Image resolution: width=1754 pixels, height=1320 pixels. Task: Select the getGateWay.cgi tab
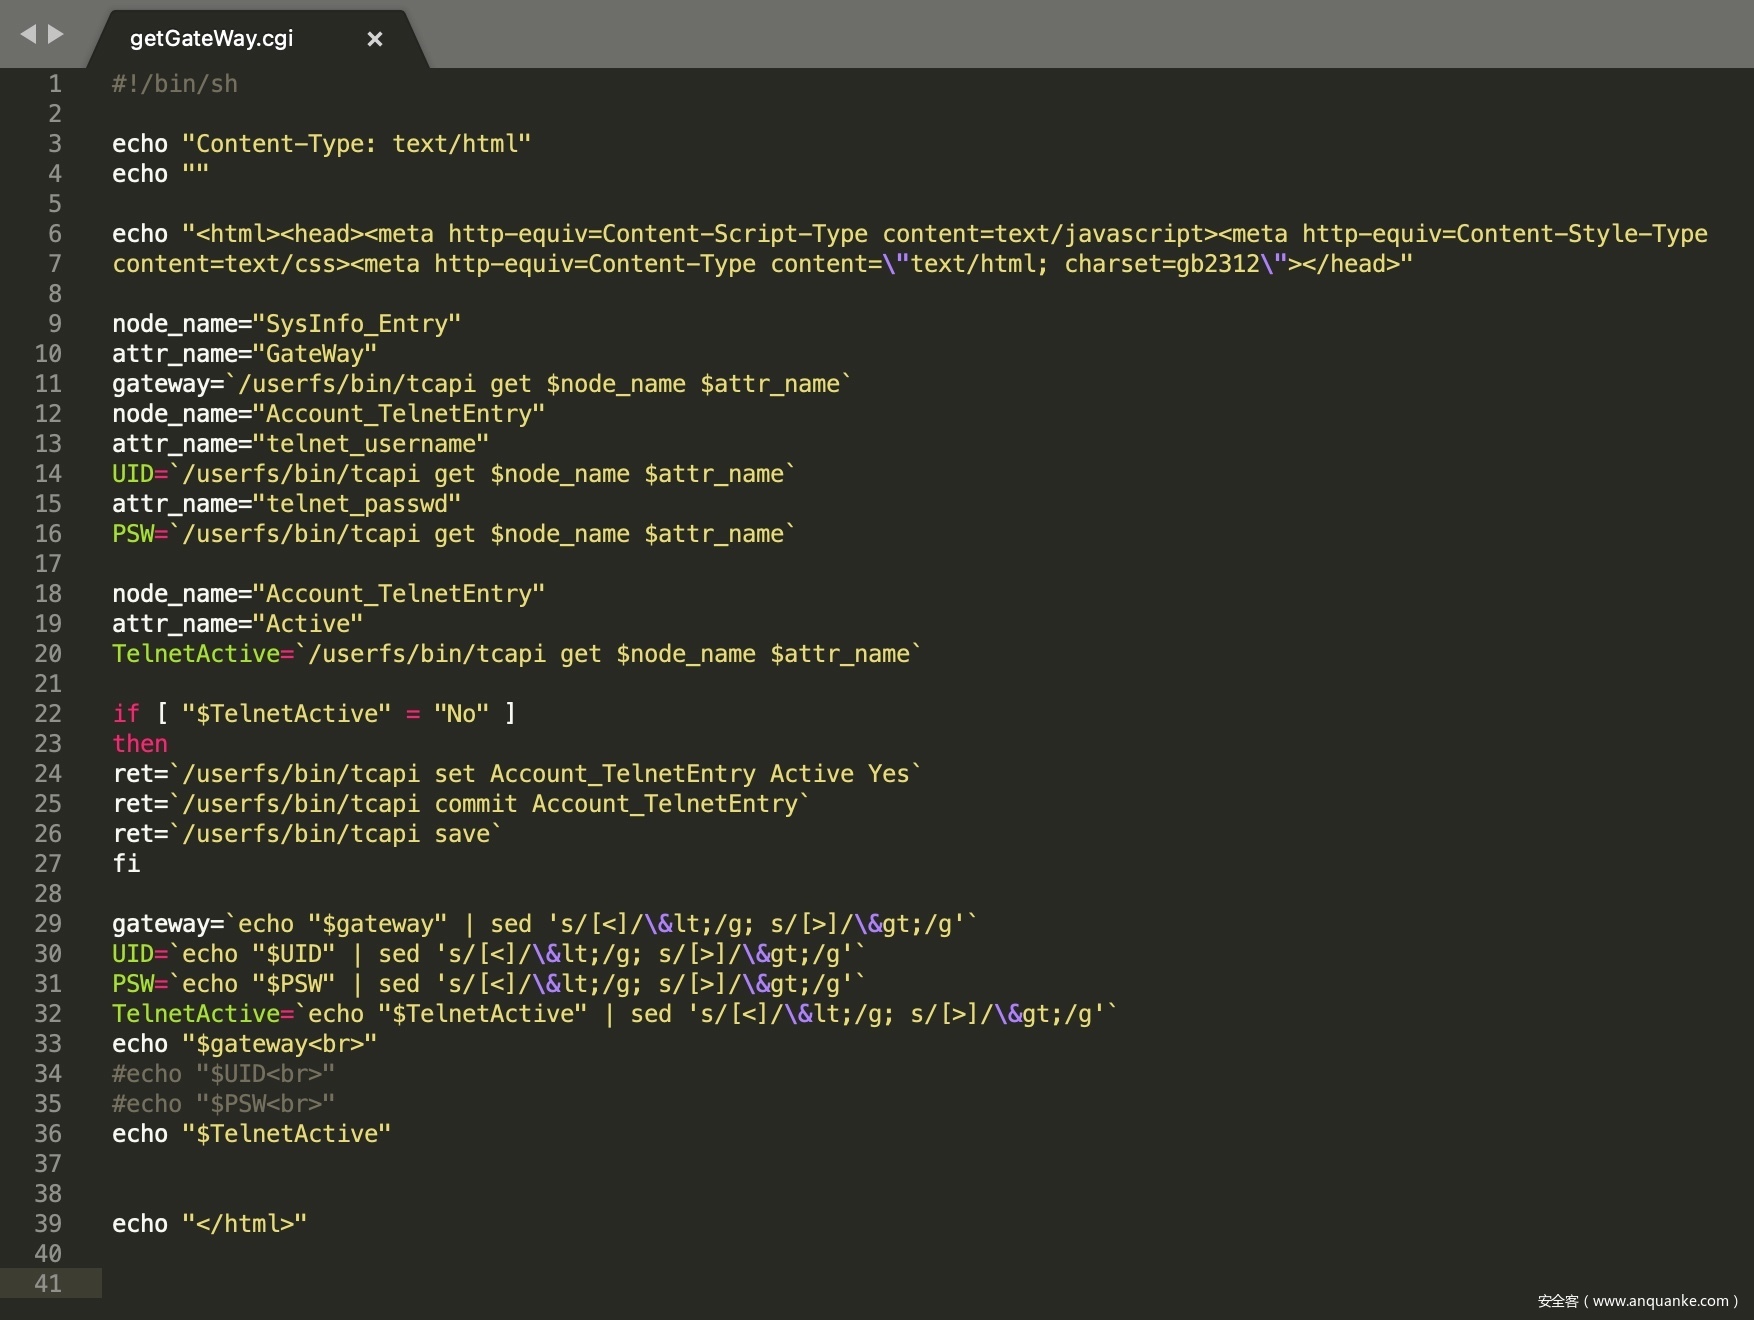coord(212,39)
